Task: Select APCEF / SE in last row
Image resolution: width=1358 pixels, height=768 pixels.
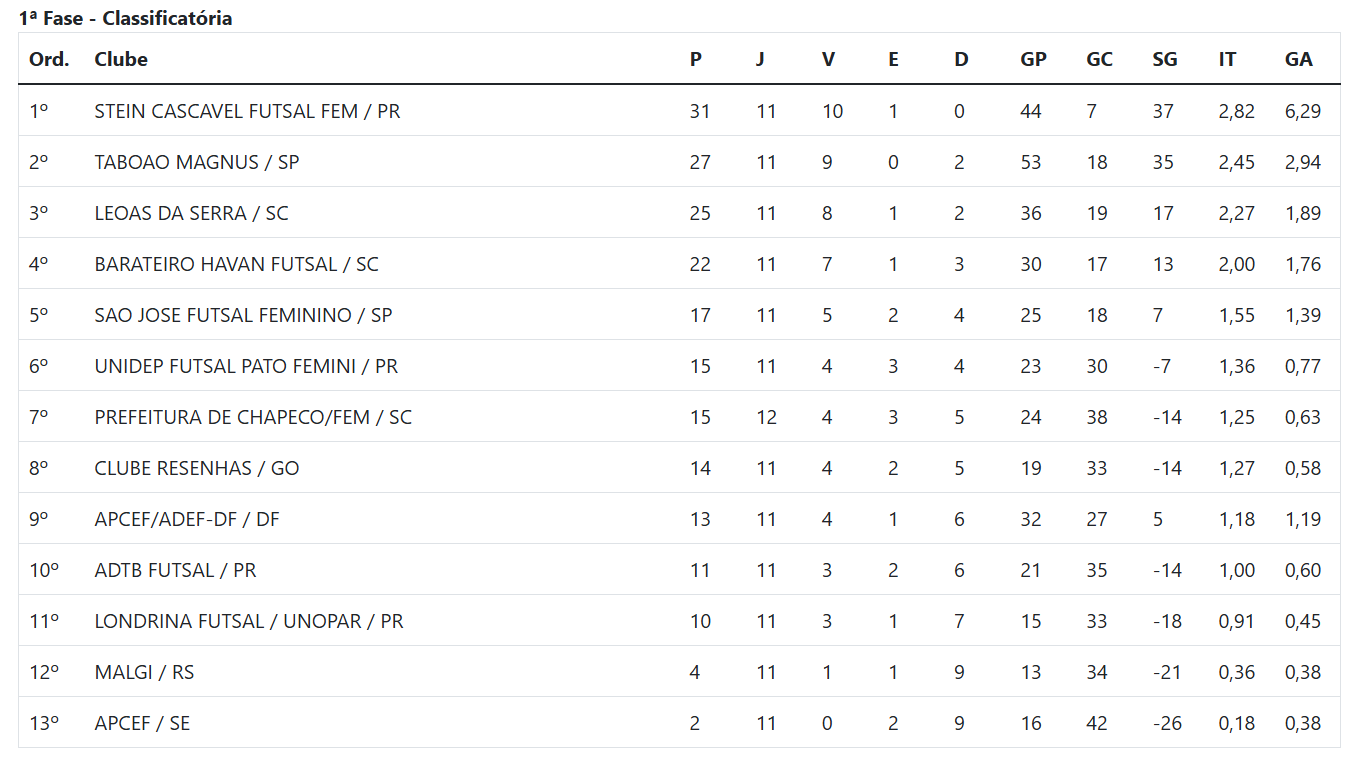Action: [x=142, y=723]
